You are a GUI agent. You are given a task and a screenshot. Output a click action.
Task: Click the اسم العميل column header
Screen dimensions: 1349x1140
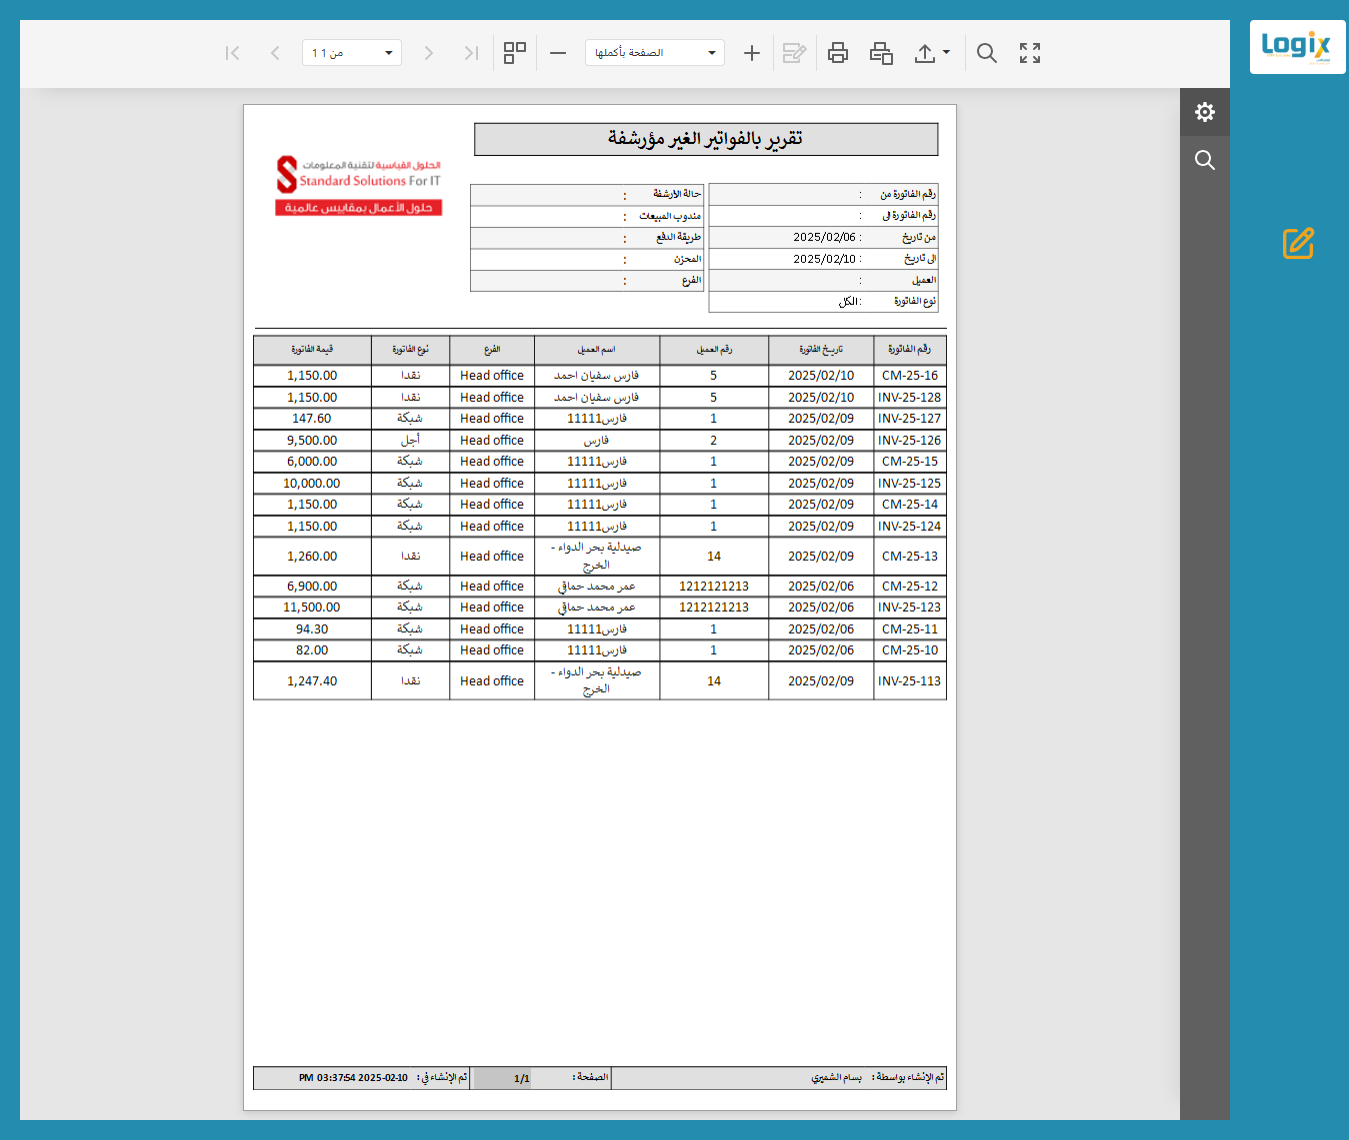point(597,350)
